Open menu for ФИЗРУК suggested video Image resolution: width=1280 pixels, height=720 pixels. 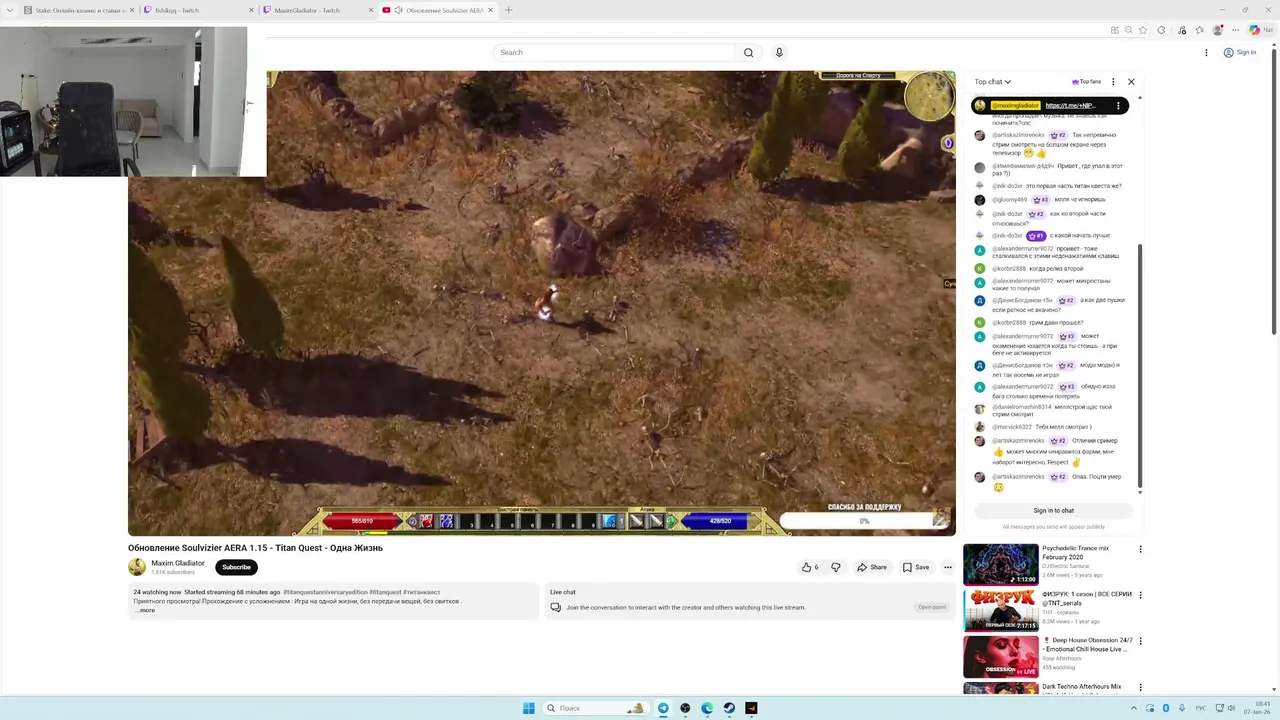pos(1140,595)
